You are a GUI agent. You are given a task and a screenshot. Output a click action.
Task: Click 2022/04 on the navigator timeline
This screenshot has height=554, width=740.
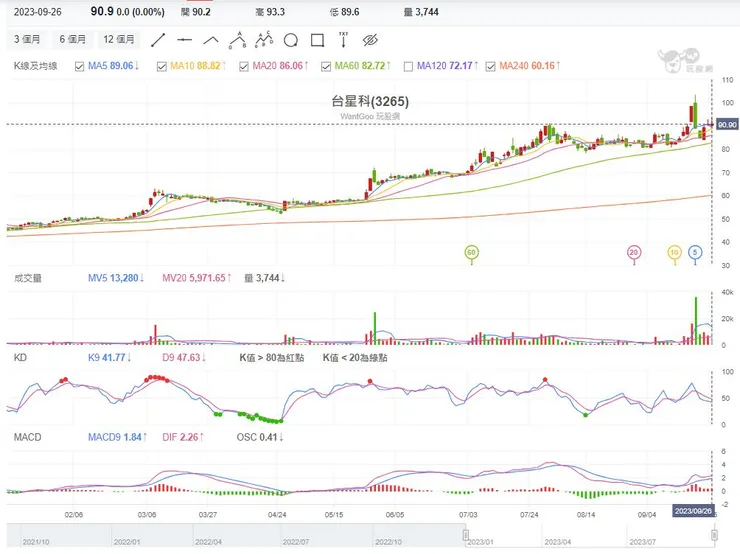[208, 542]
